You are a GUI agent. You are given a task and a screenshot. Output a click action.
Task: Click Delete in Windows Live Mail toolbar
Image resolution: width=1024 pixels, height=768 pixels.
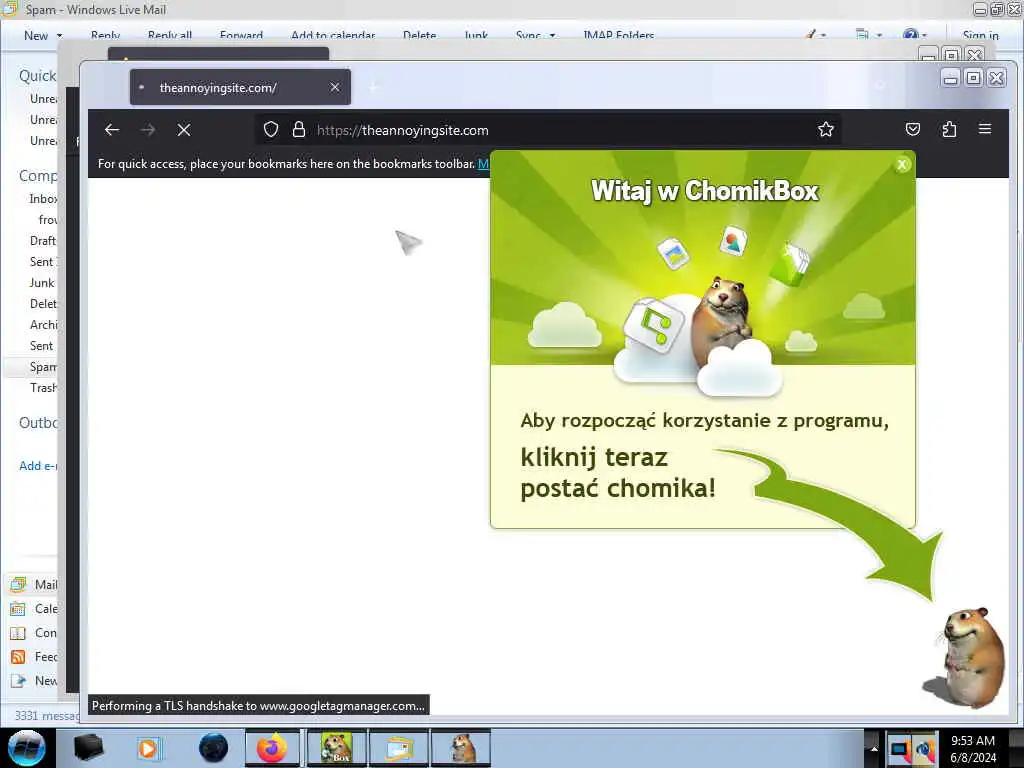(x=419, y=35)
